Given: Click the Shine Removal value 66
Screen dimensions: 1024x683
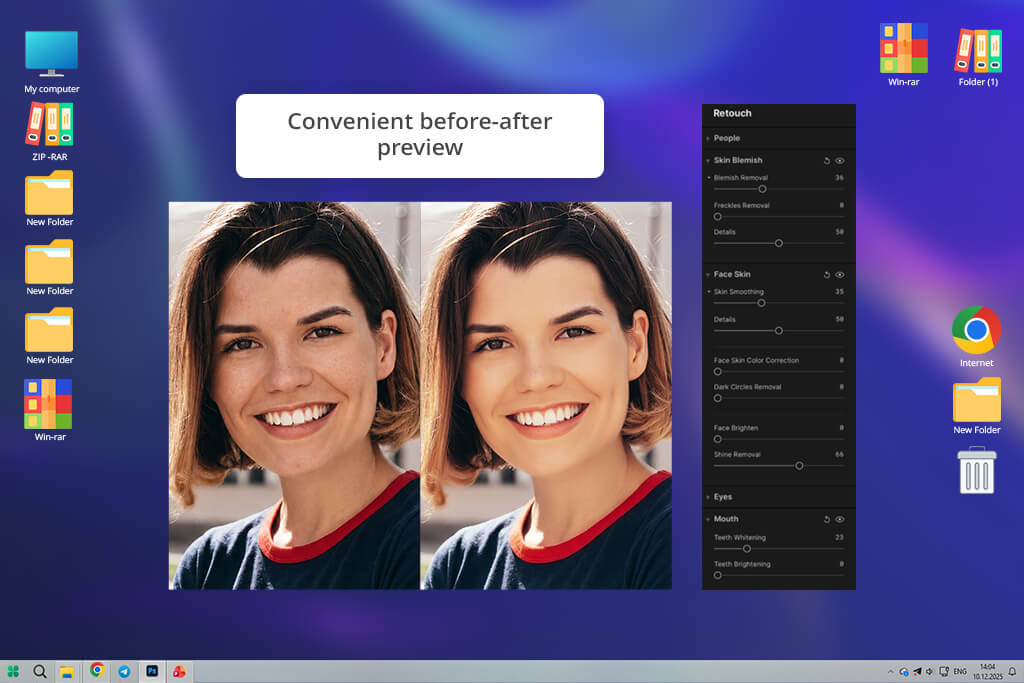Looking at the screenshot, I should pos(839,454).
